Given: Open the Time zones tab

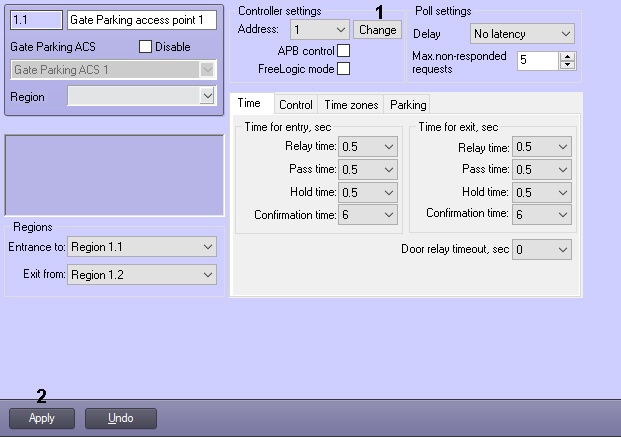Looking at the screenshot, I should point(351,104).
